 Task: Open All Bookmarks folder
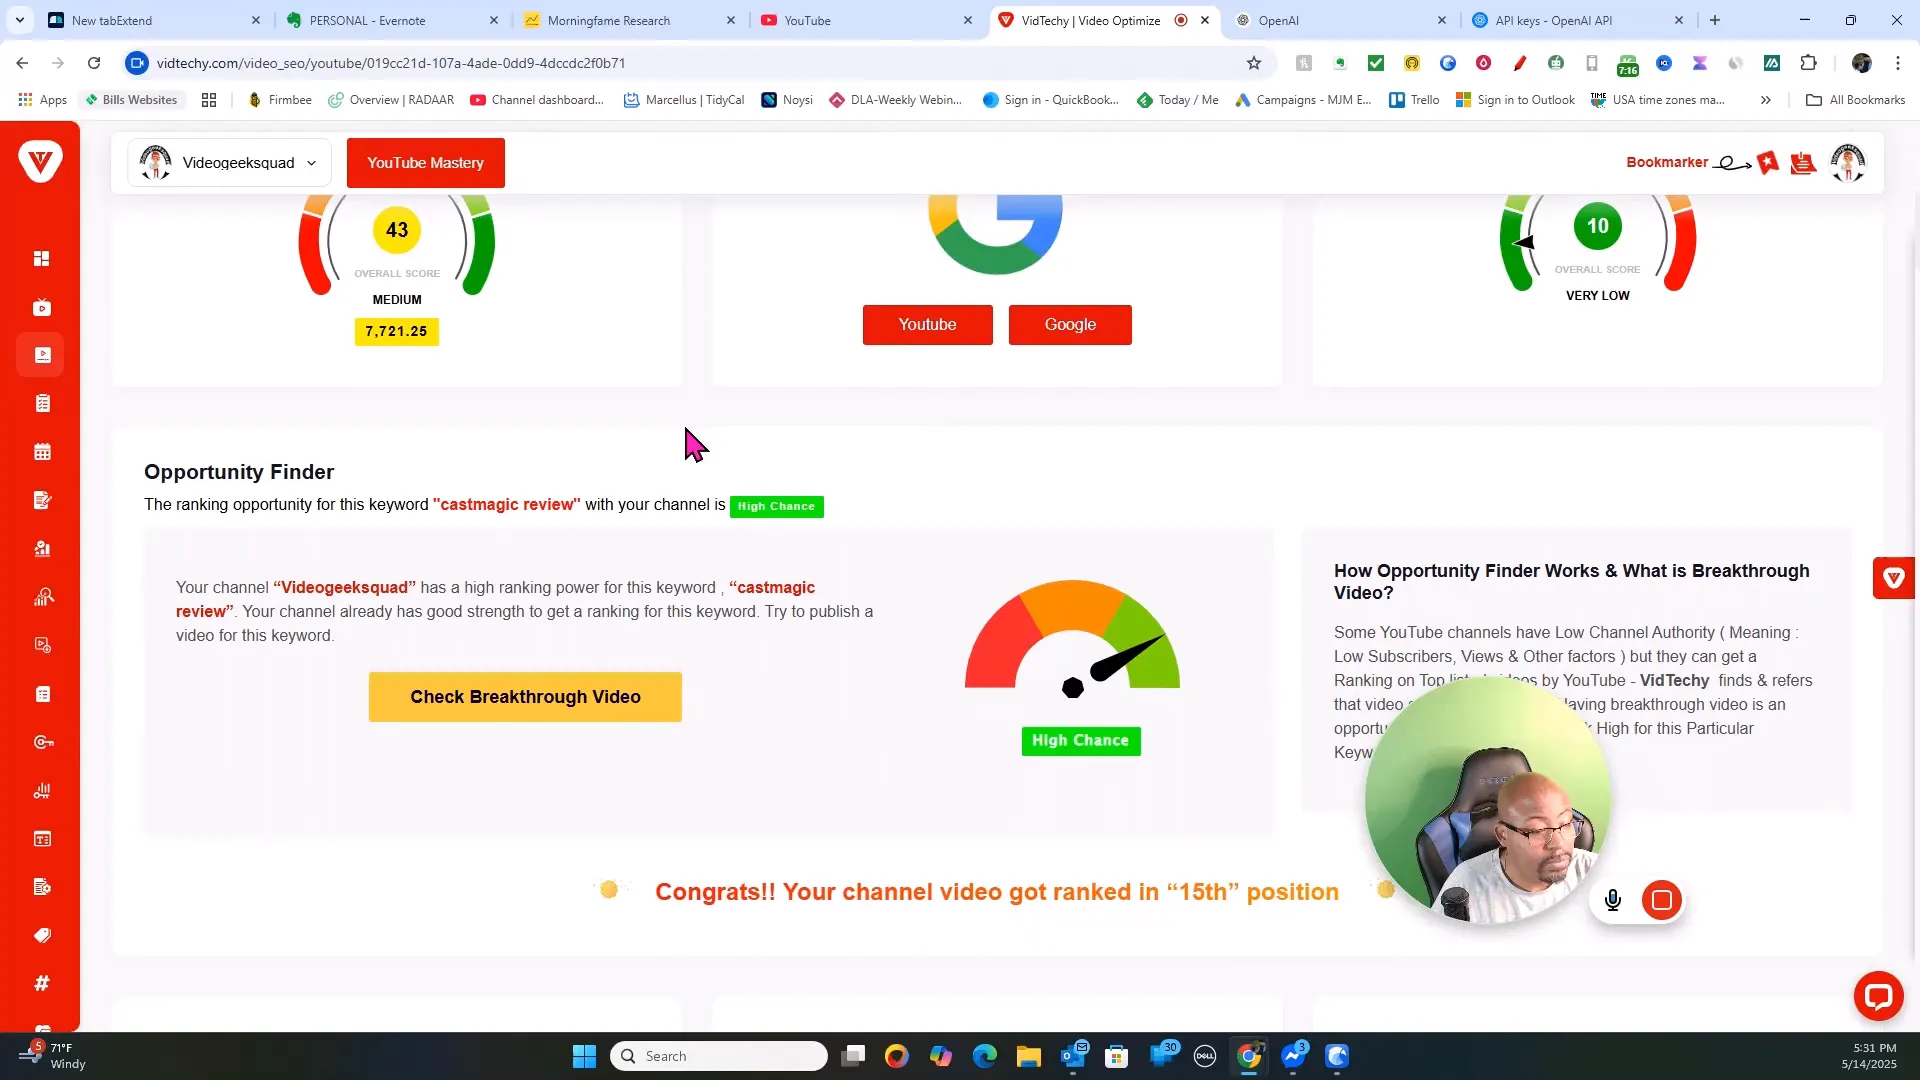tap(1856, 100)
